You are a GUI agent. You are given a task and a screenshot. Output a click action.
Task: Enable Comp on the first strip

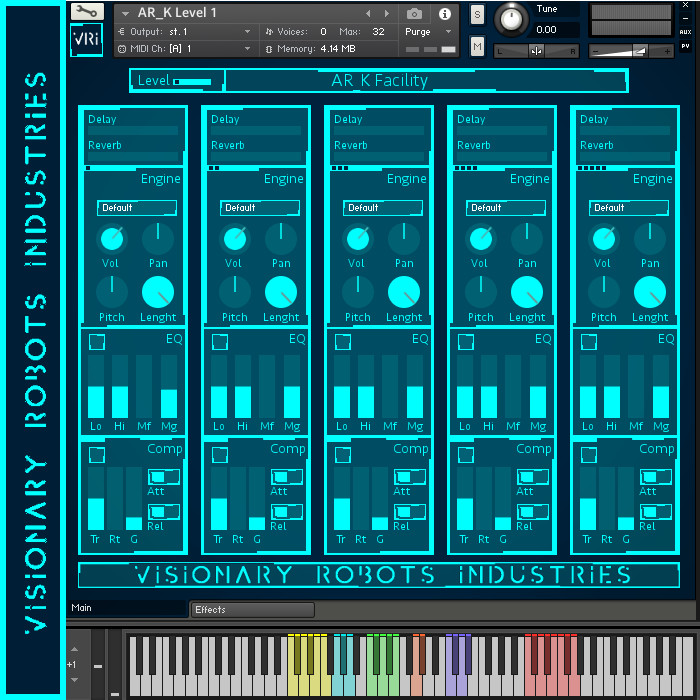pyautogui.click(x=97, y=454)
